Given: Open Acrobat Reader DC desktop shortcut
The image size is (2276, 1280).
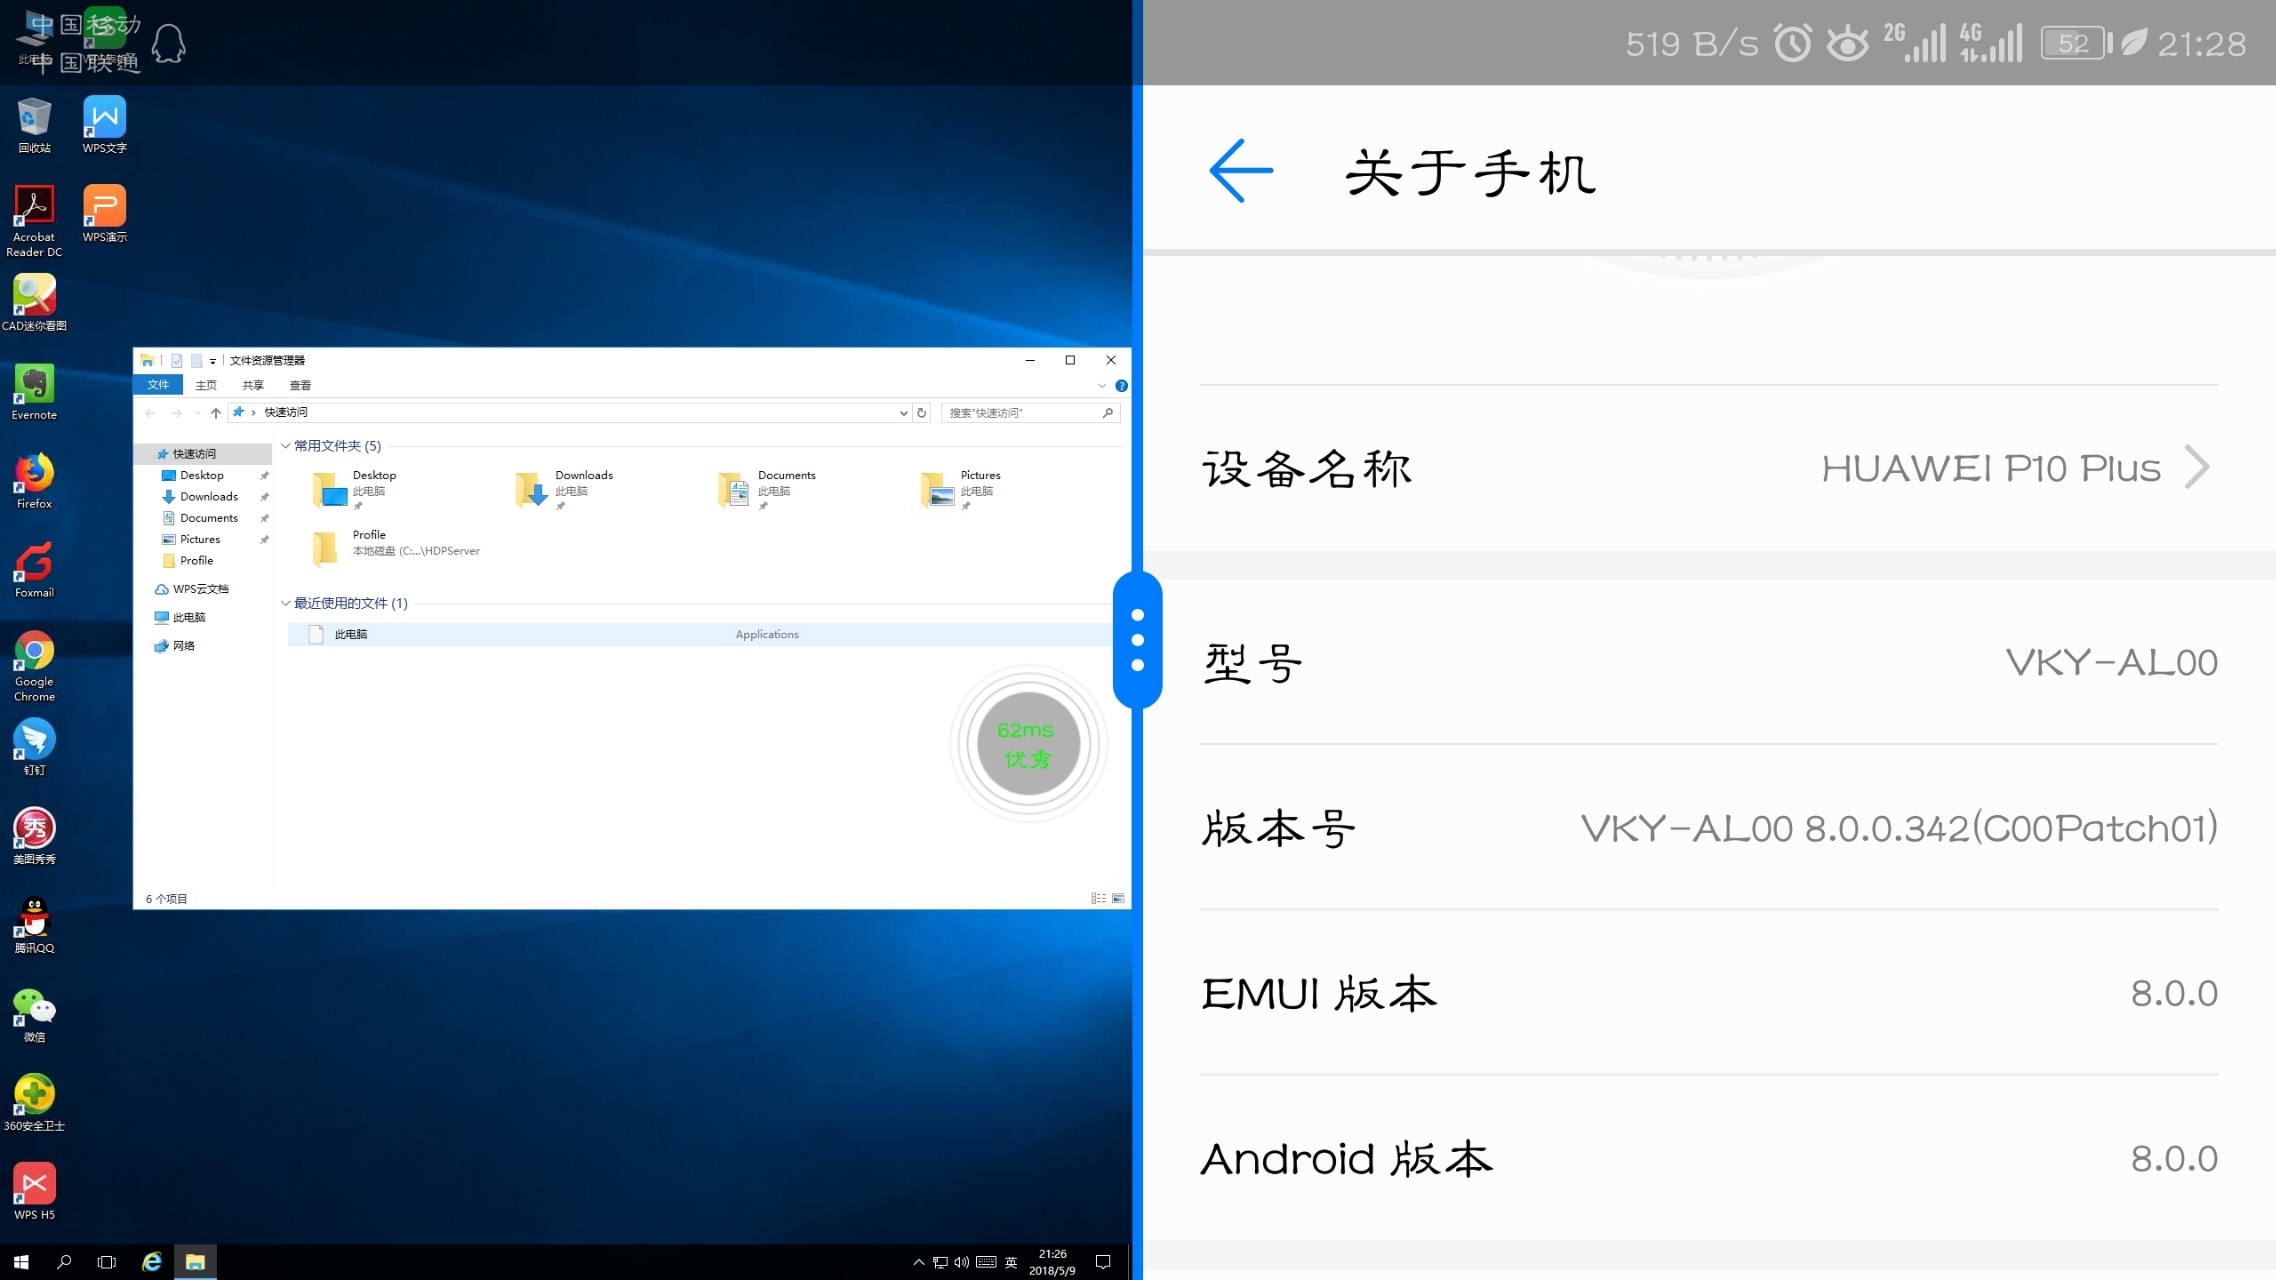Looking at the screenshot, I should tap(34, 221).
